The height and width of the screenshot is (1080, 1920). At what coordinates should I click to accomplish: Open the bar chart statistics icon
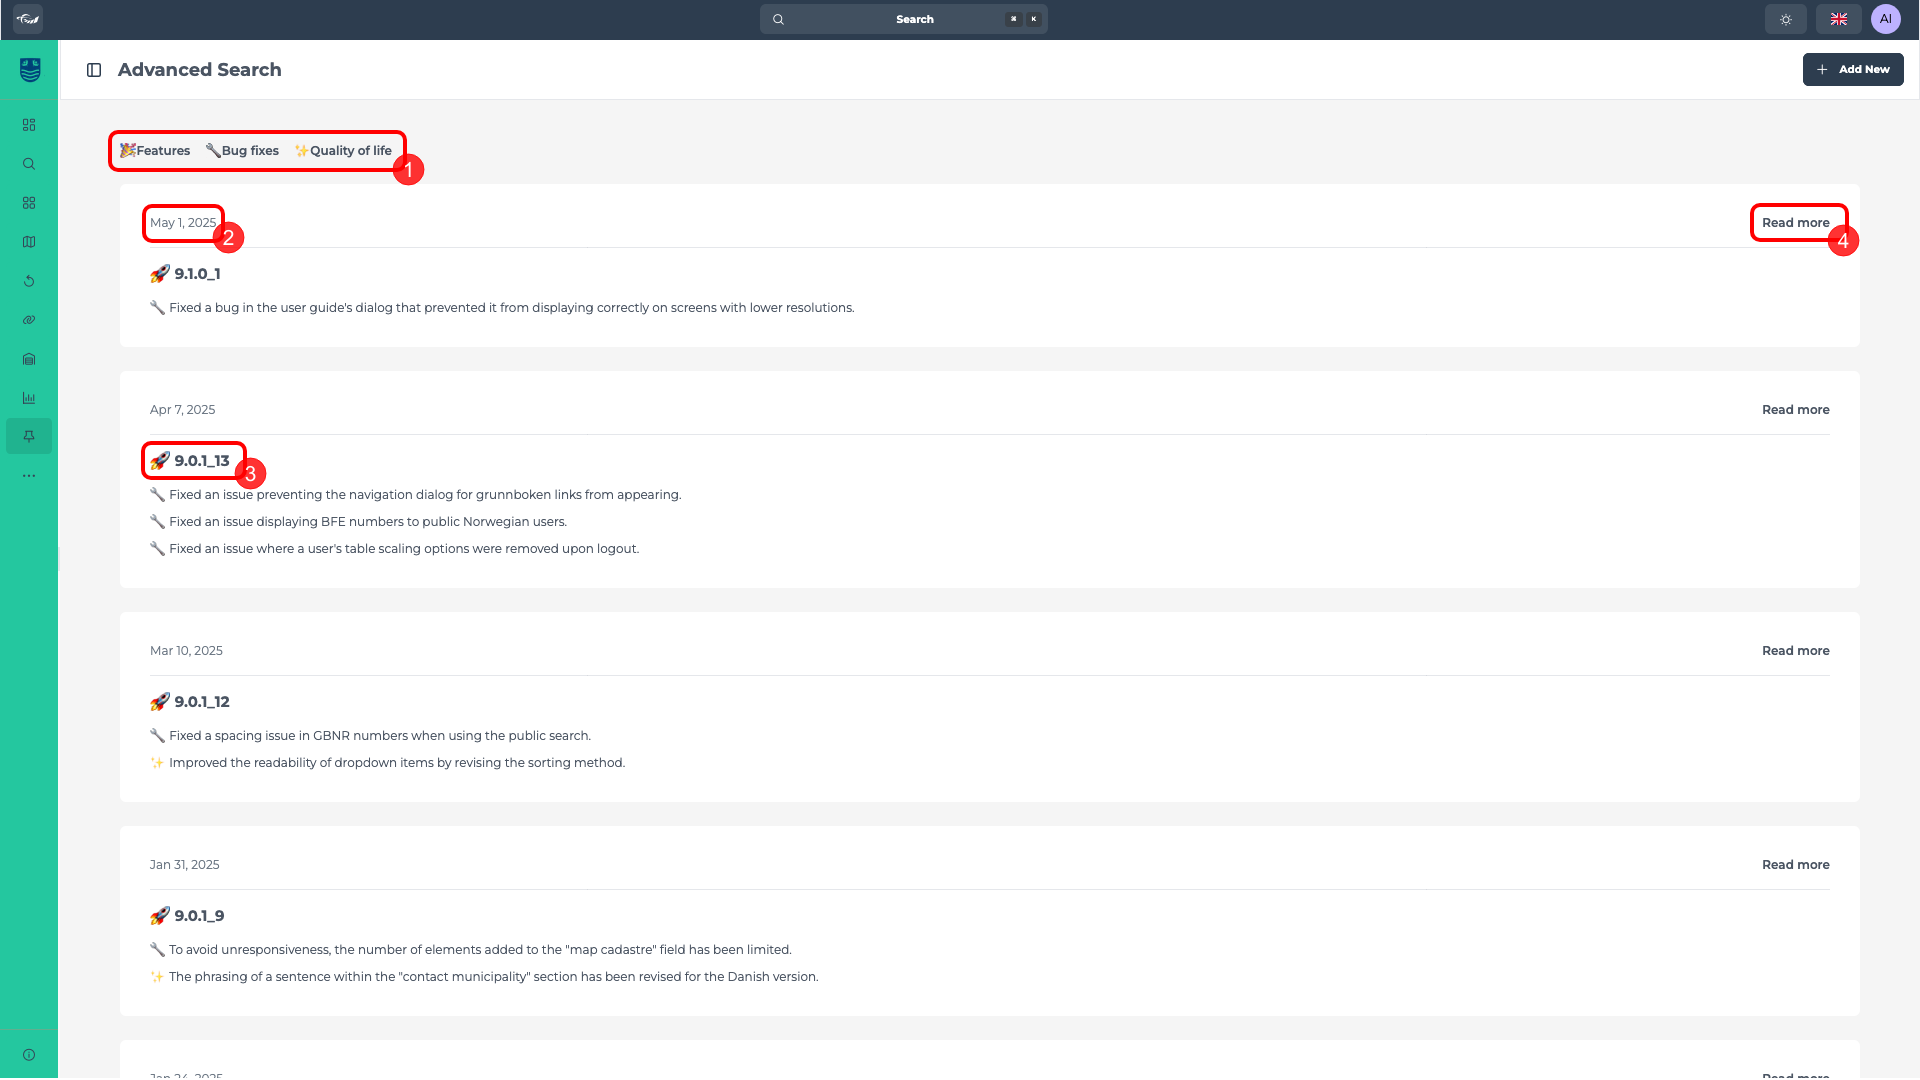point(29,398)
